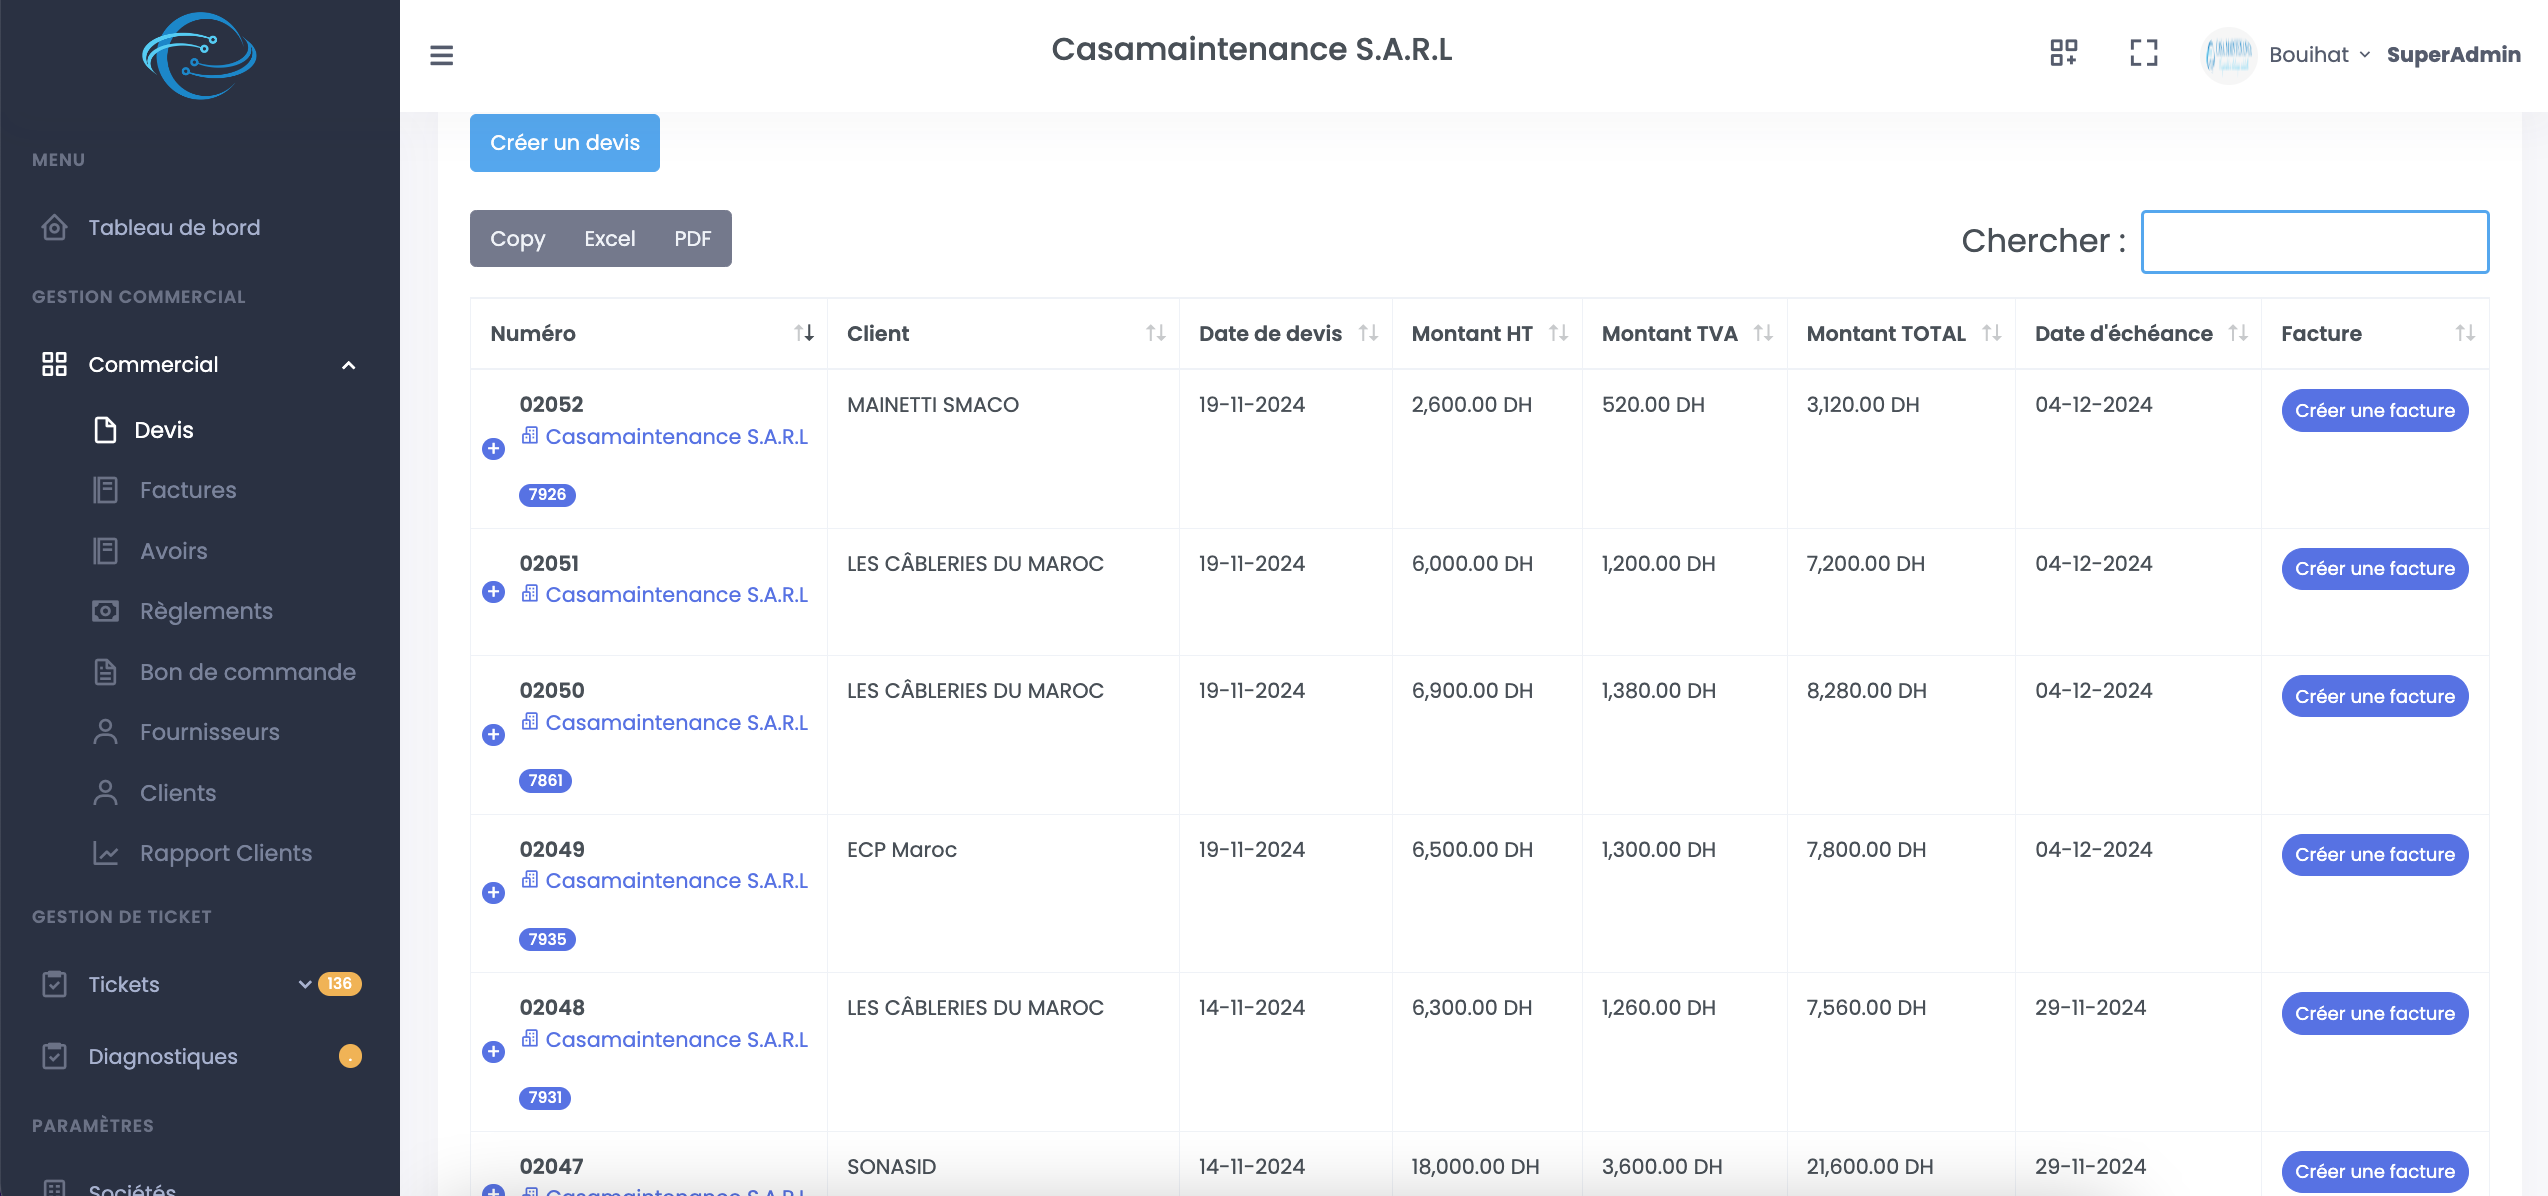Expand row details for devis 02050
The height and width of the screenshot is (1196, 2548).
[493, 735]
